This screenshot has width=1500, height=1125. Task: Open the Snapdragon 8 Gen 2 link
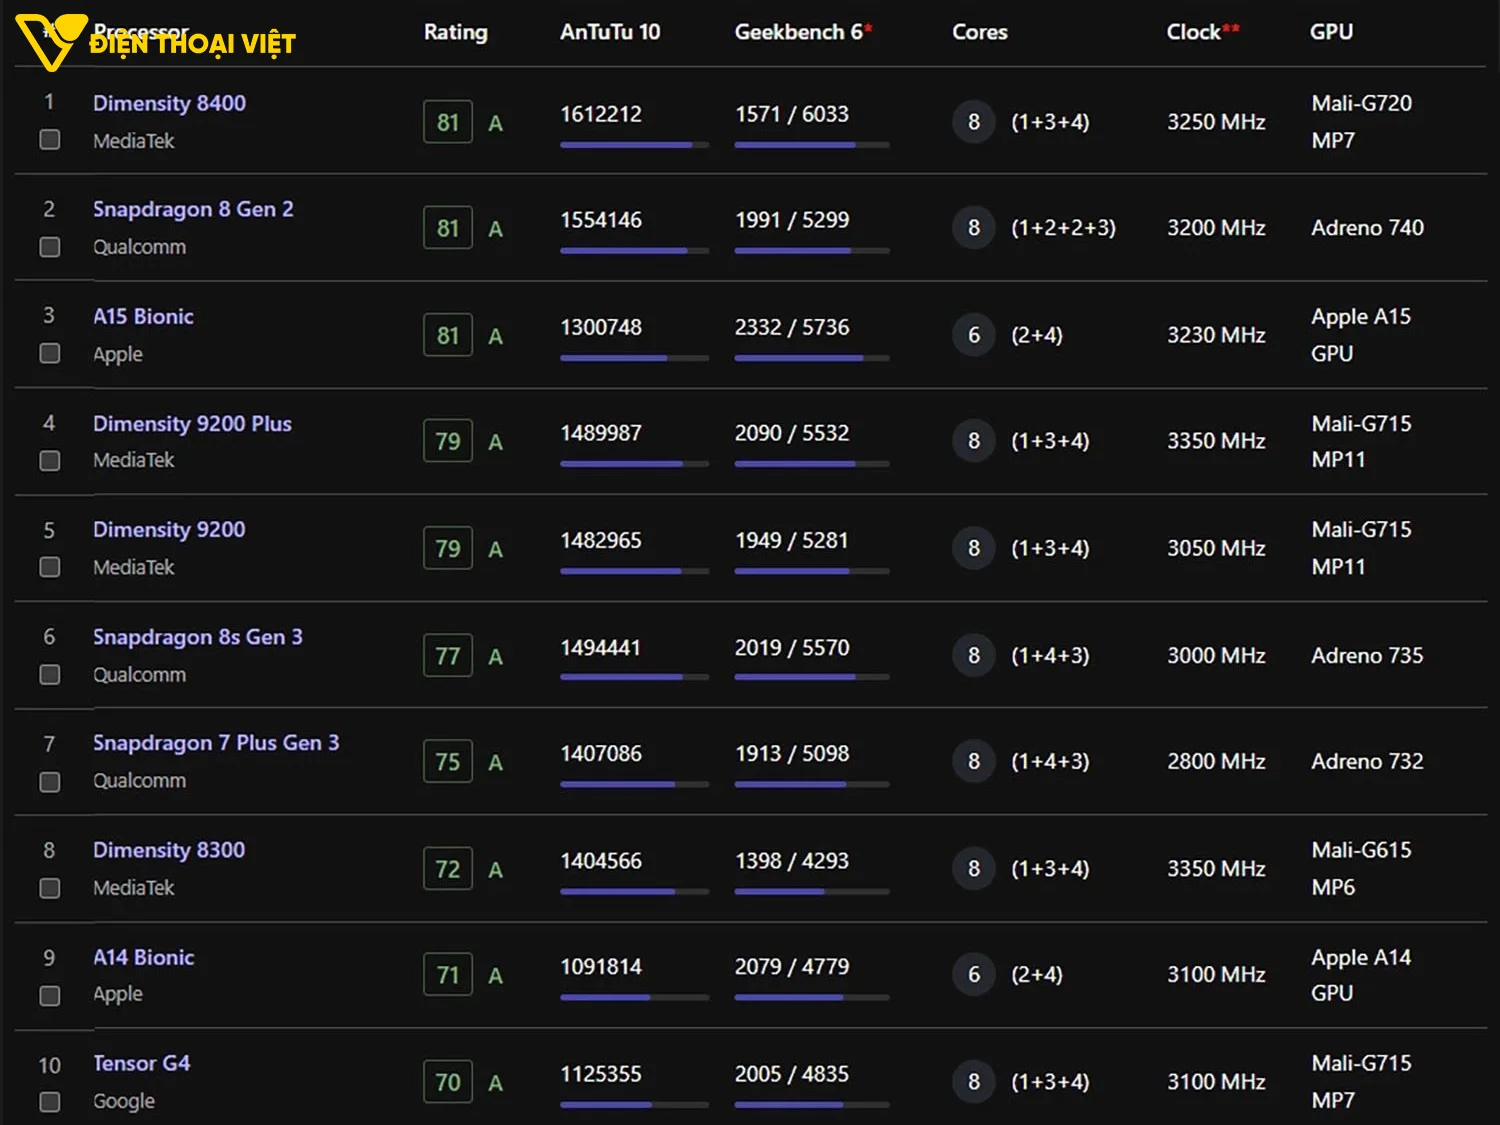point(193,209)
